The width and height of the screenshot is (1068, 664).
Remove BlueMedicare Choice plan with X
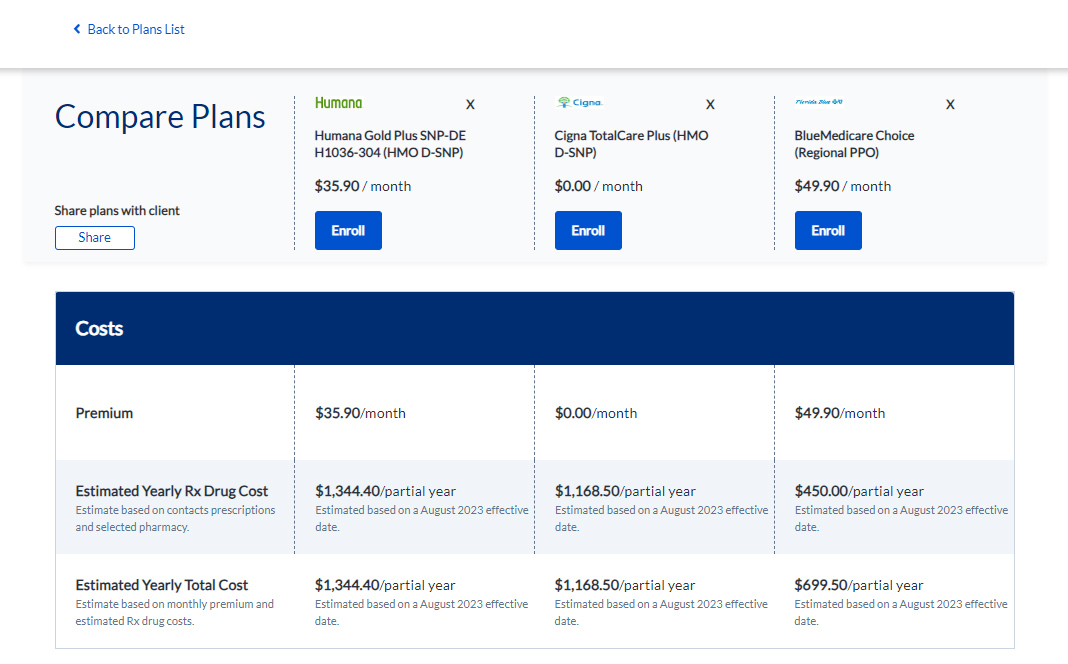[949, 104]
